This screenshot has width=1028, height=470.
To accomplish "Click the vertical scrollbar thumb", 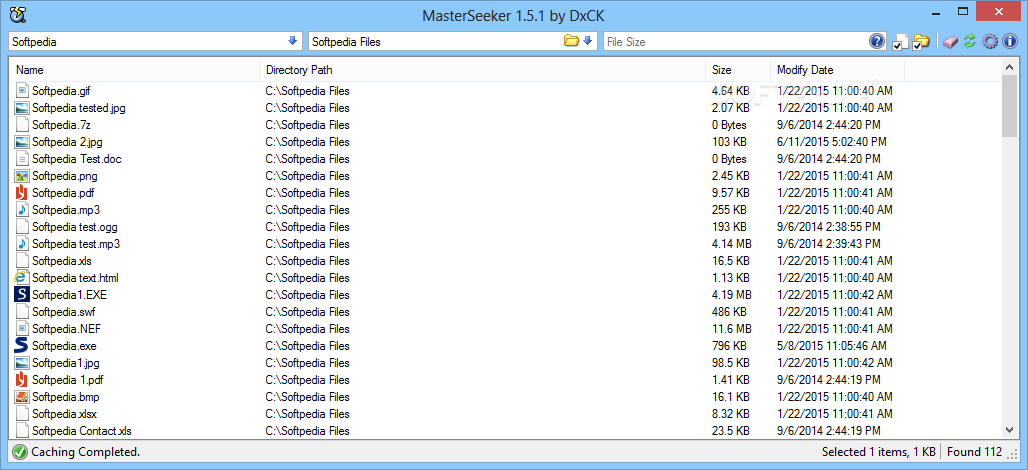I will tap(1009, 105).
